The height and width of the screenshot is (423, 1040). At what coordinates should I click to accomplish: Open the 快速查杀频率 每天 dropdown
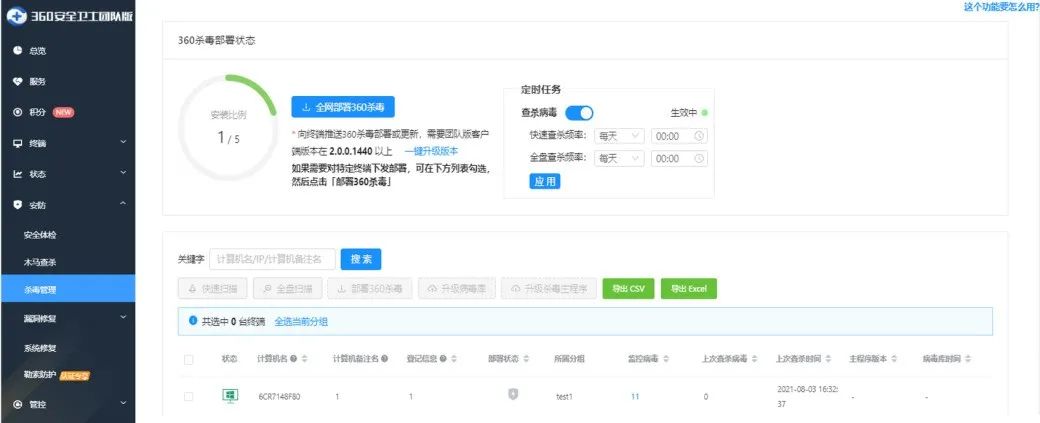(619, 136)
